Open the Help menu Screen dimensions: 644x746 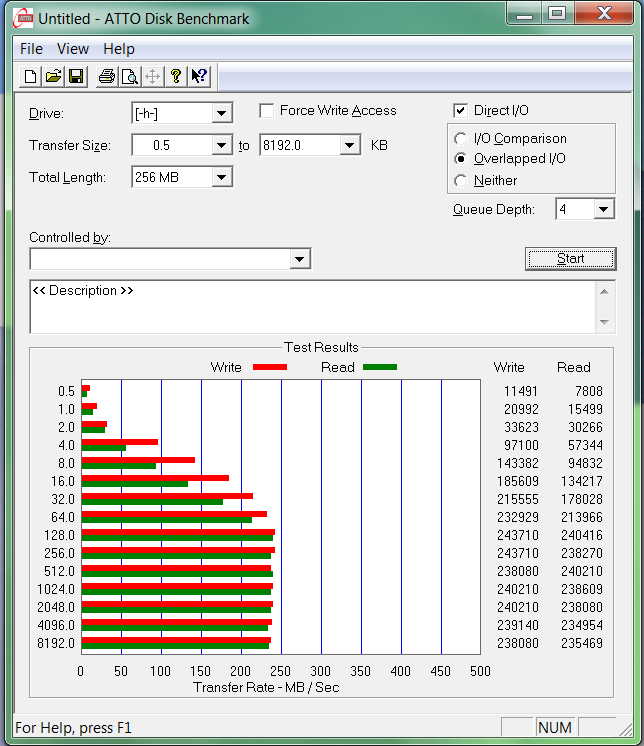coord(119,49)
